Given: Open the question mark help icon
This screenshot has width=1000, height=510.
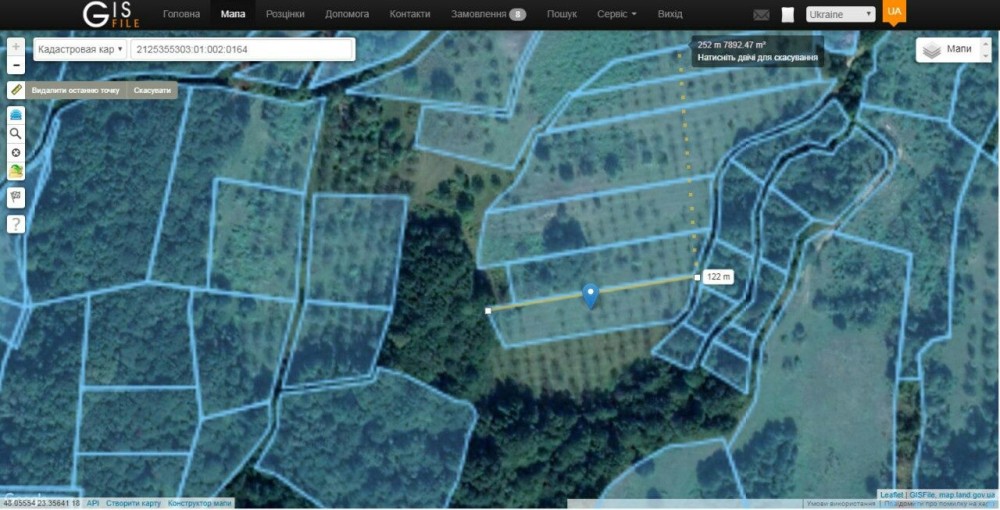Looking at the screenshot, I should pyautogui.click(x=16, y=224).
